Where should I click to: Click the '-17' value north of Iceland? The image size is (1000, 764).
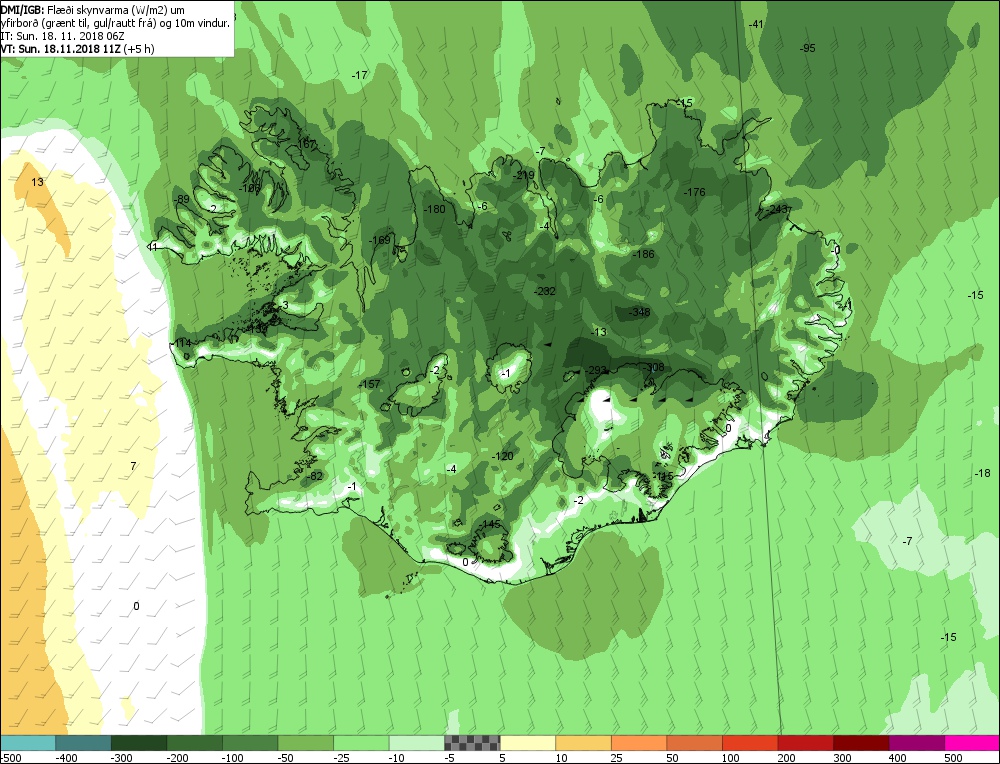pos(360,75)
